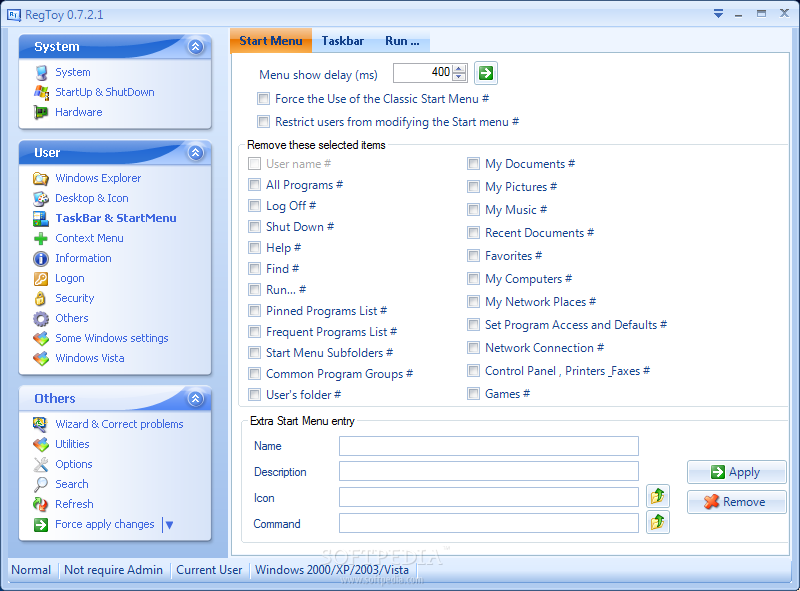This screenshot has width=800, height=591.
Task: Check the My Network Places box
Action: pos(473,302)
